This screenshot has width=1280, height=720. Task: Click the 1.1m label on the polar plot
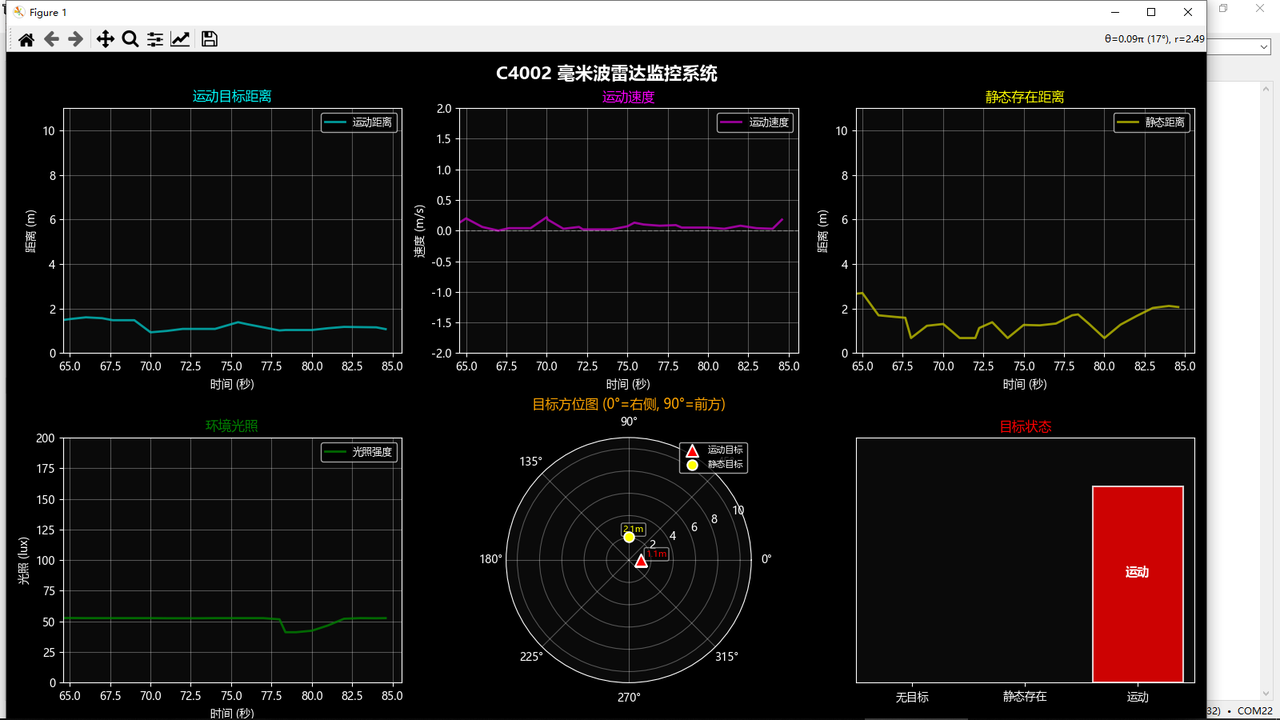(x=656, y=554)
